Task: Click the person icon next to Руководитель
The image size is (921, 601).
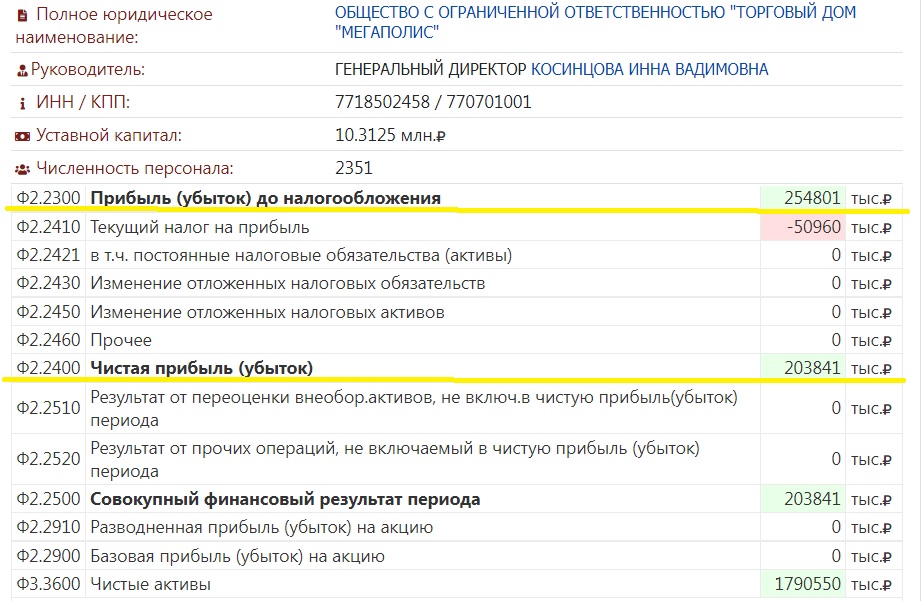Action: click(x=23, y=70)
